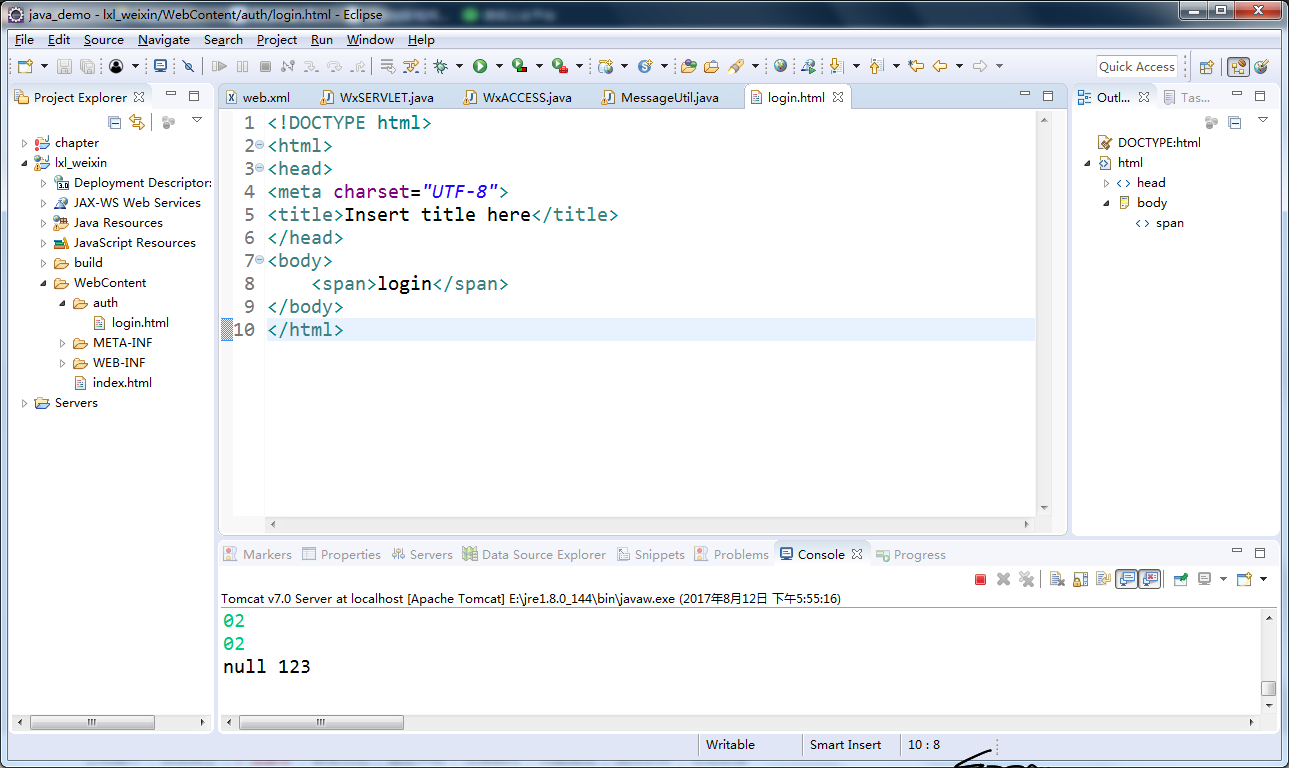Expand the WEB-INF folder node
Viewport: 1289px width, 768px height.
[x=64, y=363]
